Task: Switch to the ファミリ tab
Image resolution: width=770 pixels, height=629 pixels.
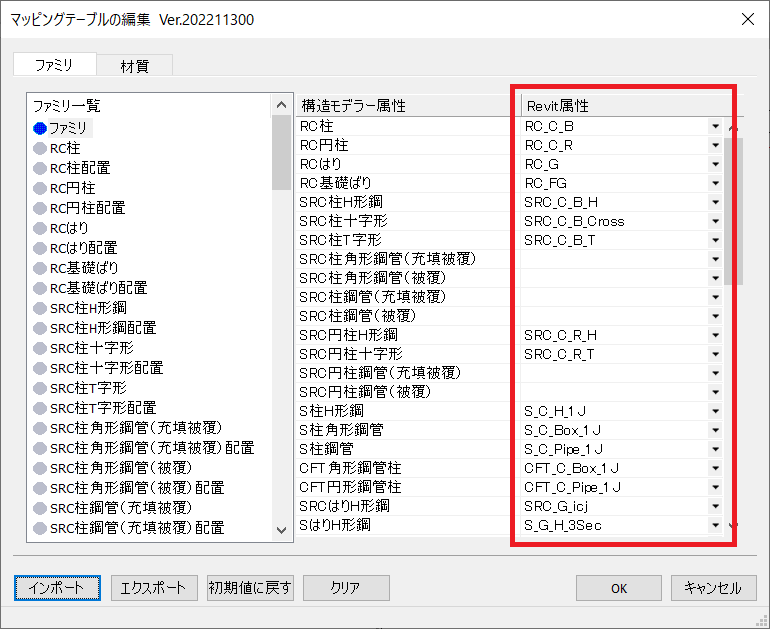Action: click(55, 64)
